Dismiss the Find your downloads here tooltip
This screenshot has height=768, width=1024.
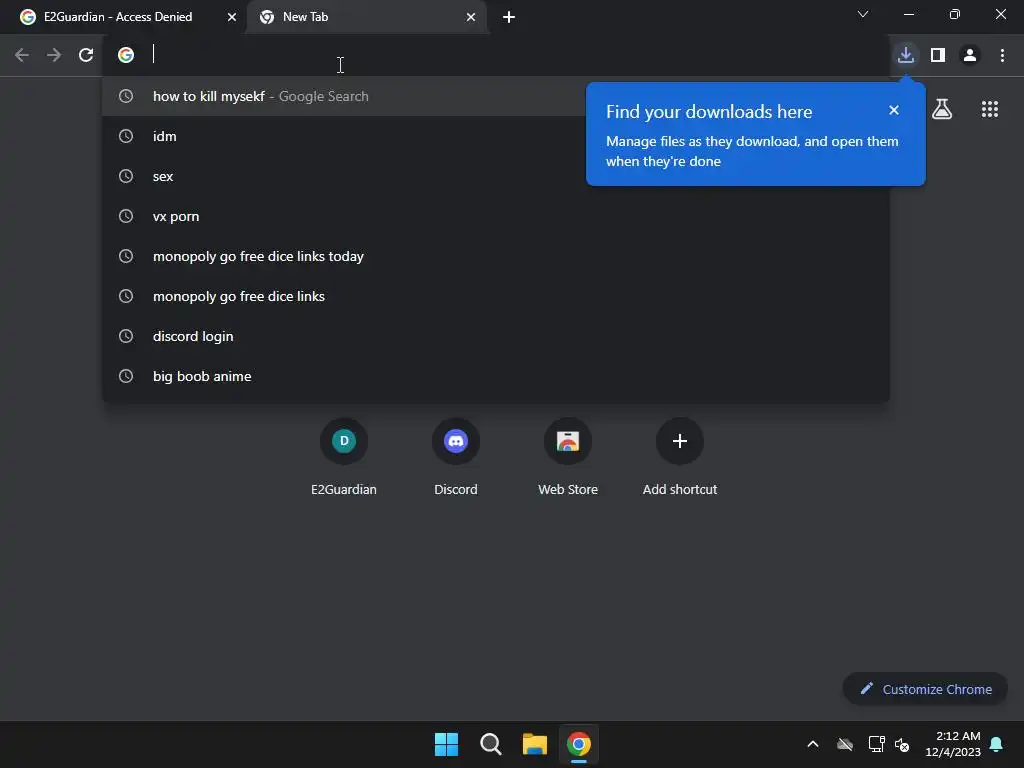pos(894,110)
